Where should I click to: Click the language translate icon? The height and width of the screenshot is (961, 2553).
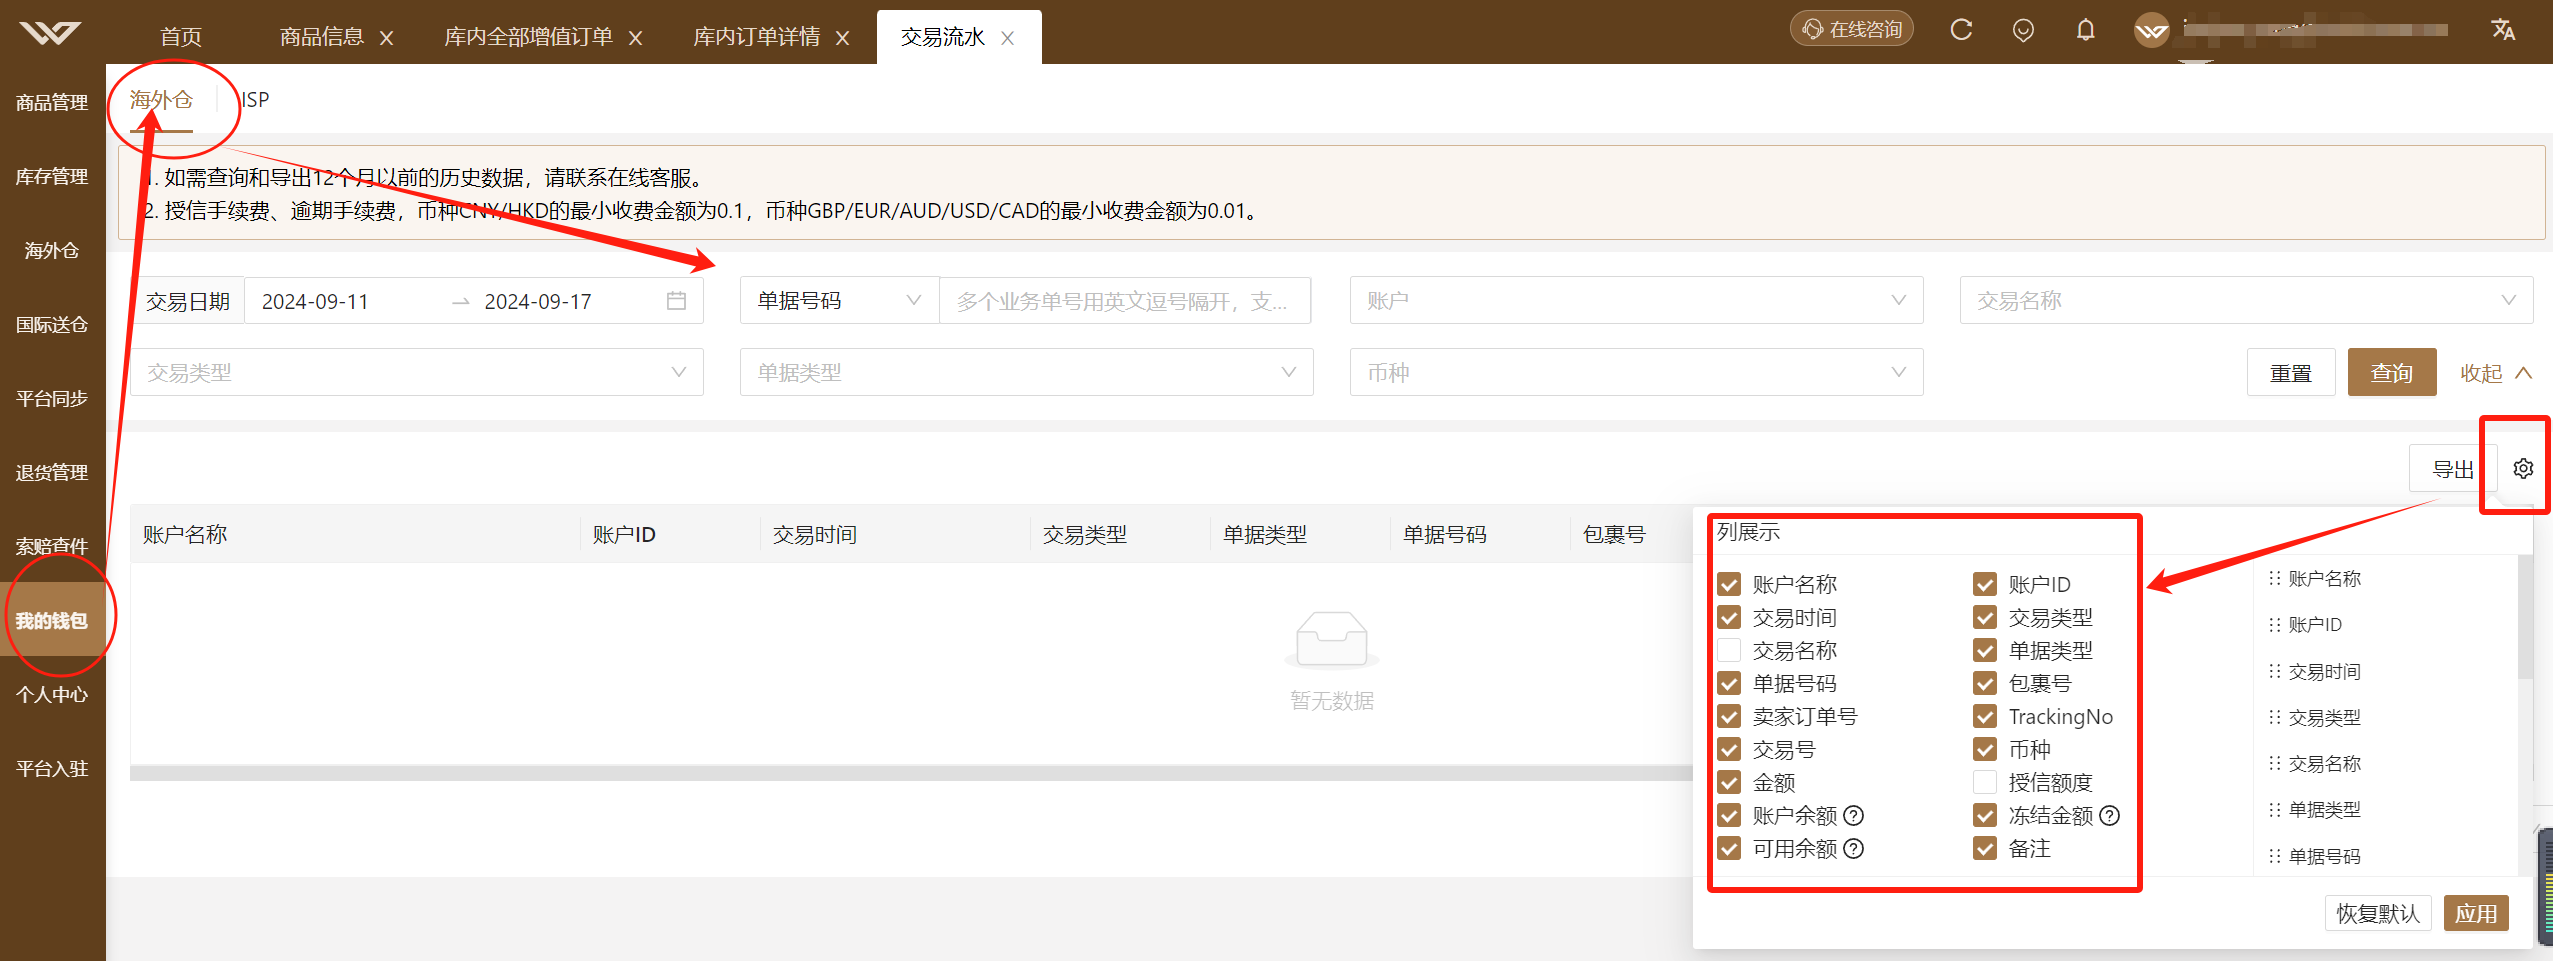click(2503, 30)
